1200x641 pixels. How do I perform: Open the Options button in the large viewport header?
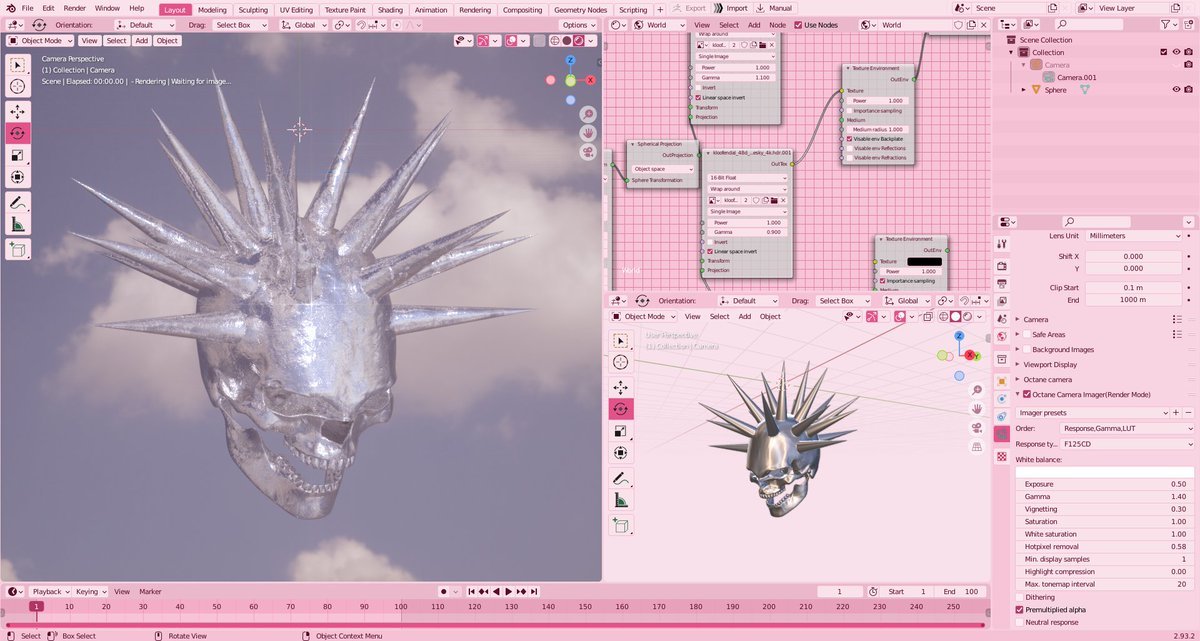[x=577, y=25]
